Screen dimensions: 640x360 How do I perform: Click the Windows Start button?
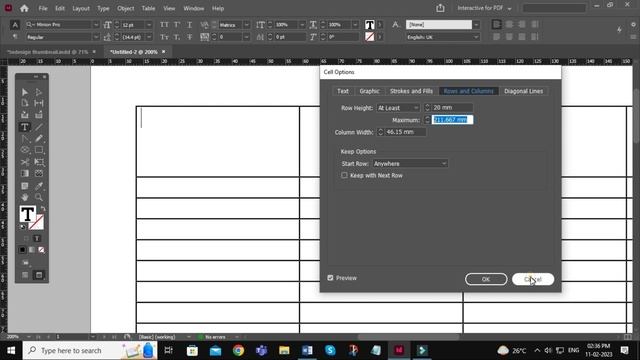coord(11,350)
